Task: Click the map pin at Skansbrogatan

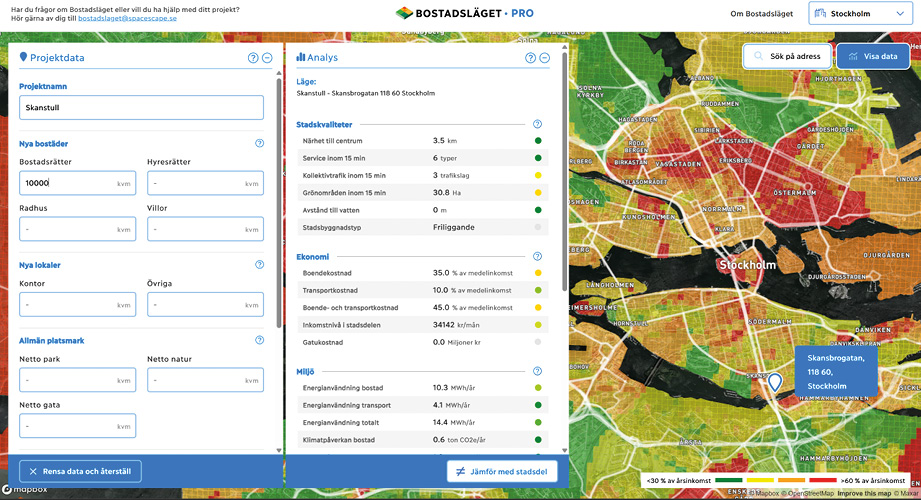Action: (x=774, y=383)
